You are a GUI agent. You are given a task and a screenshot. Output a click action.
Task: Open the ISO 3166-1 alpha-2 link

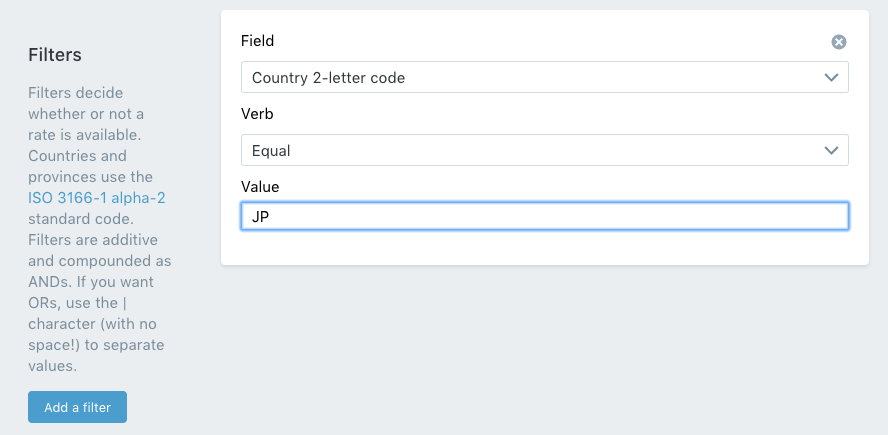pos(97,198)
